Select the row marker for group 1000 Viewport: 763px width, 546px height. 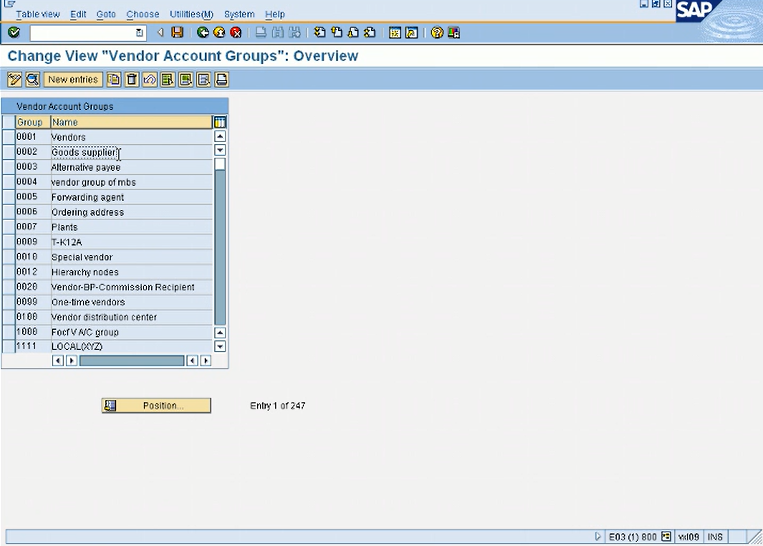point(9,332)
